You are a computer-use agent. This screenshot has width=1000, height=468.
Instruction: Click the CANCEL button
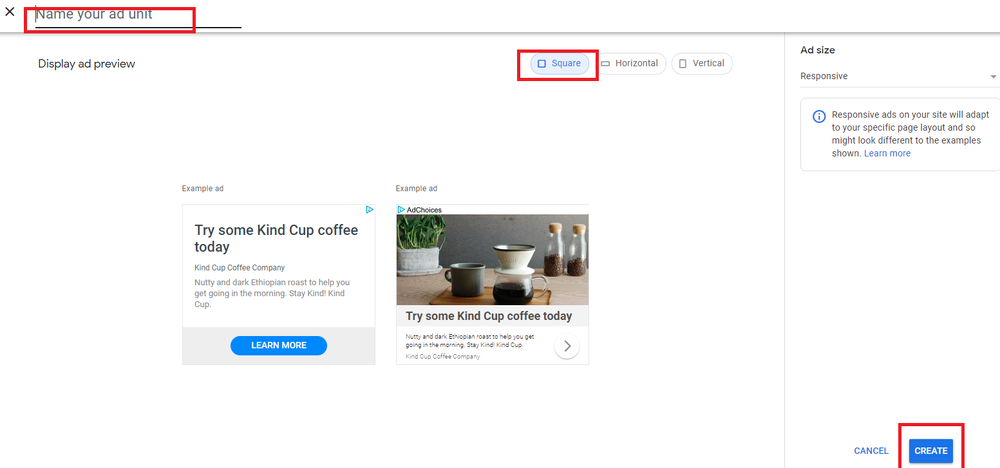[x=871, y=451]
